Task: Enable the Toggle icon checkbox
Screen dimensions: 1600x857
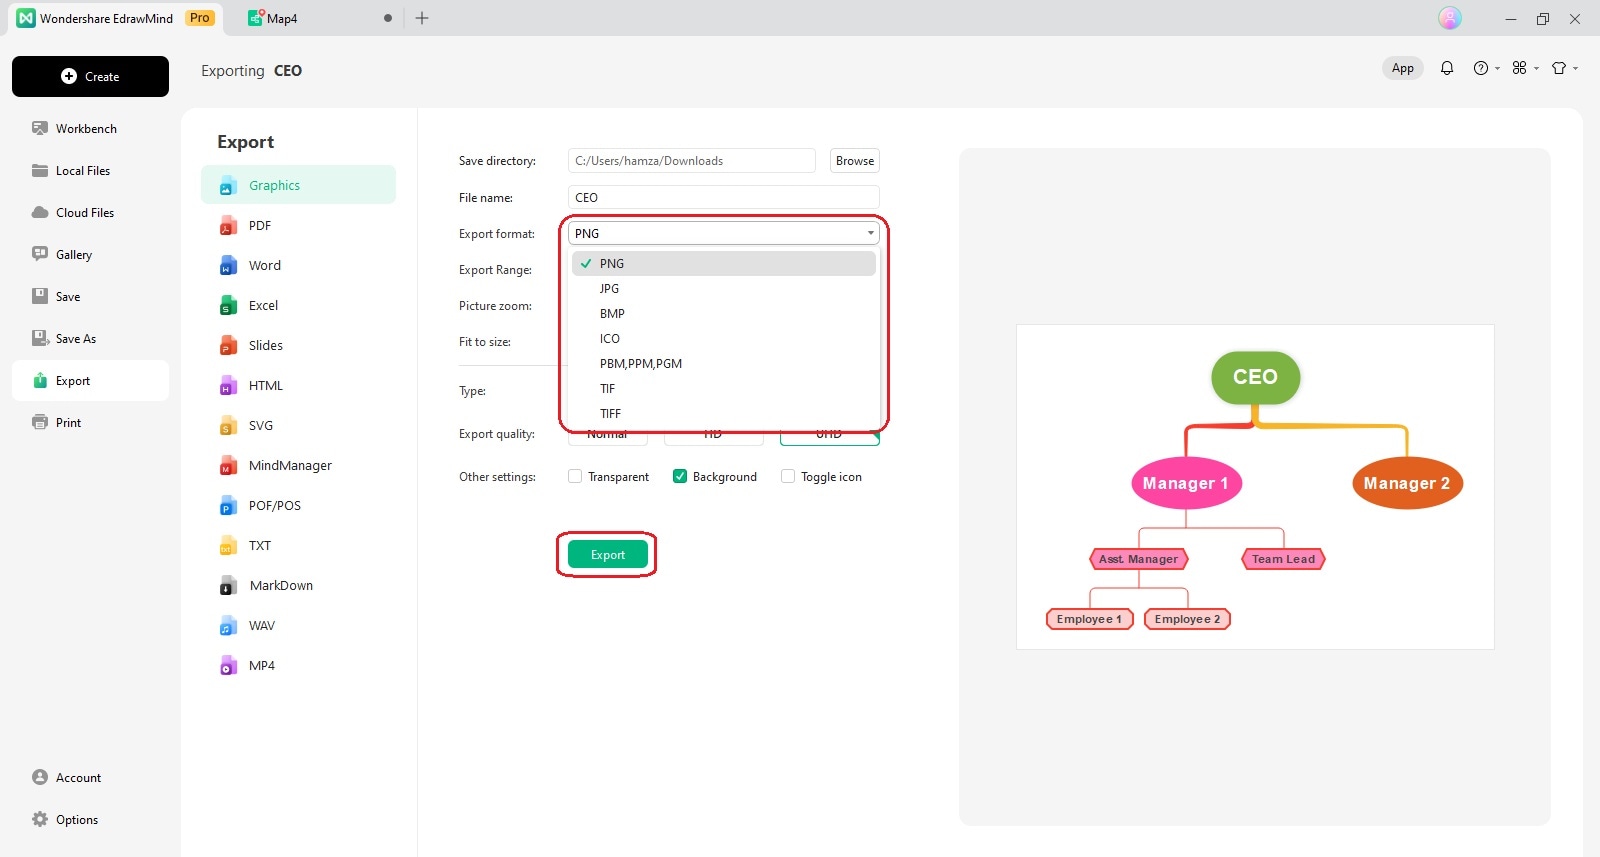Action: (788, 477)
